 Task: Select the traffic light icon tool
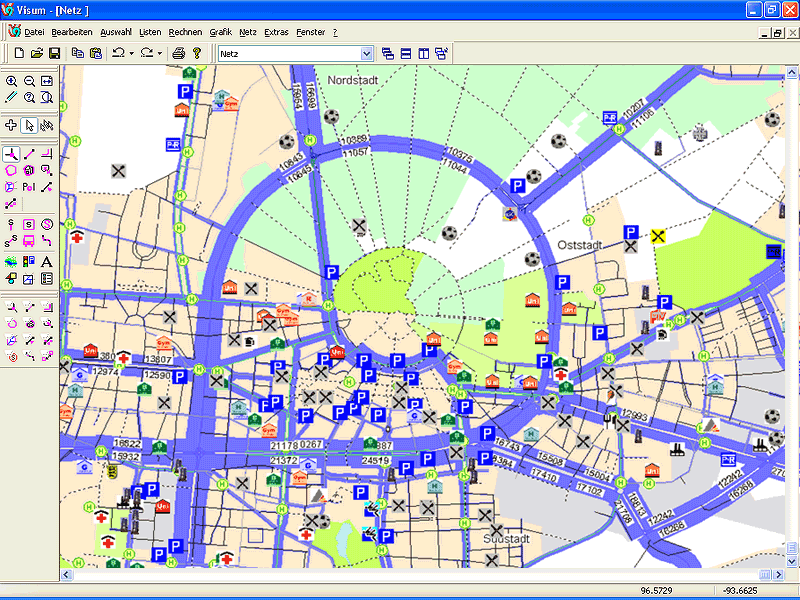click(x=29, y=262)
